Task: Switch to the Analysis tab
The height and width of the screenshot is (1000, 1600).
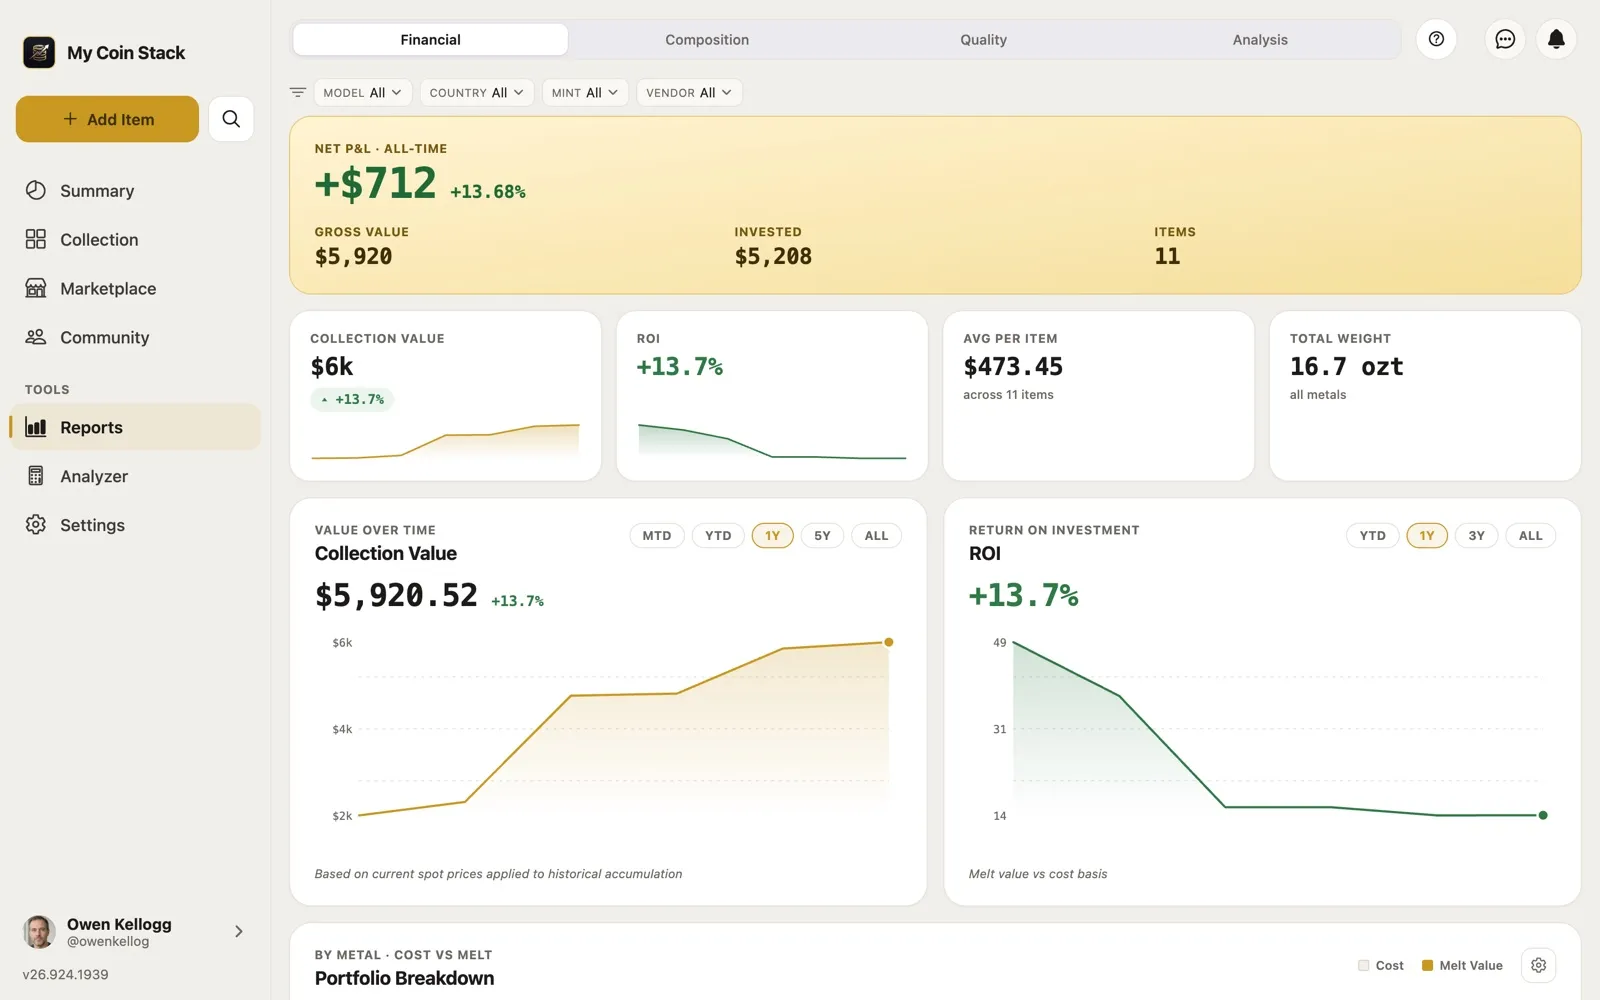Action: pyautogui.click(x=1260, y=40)
